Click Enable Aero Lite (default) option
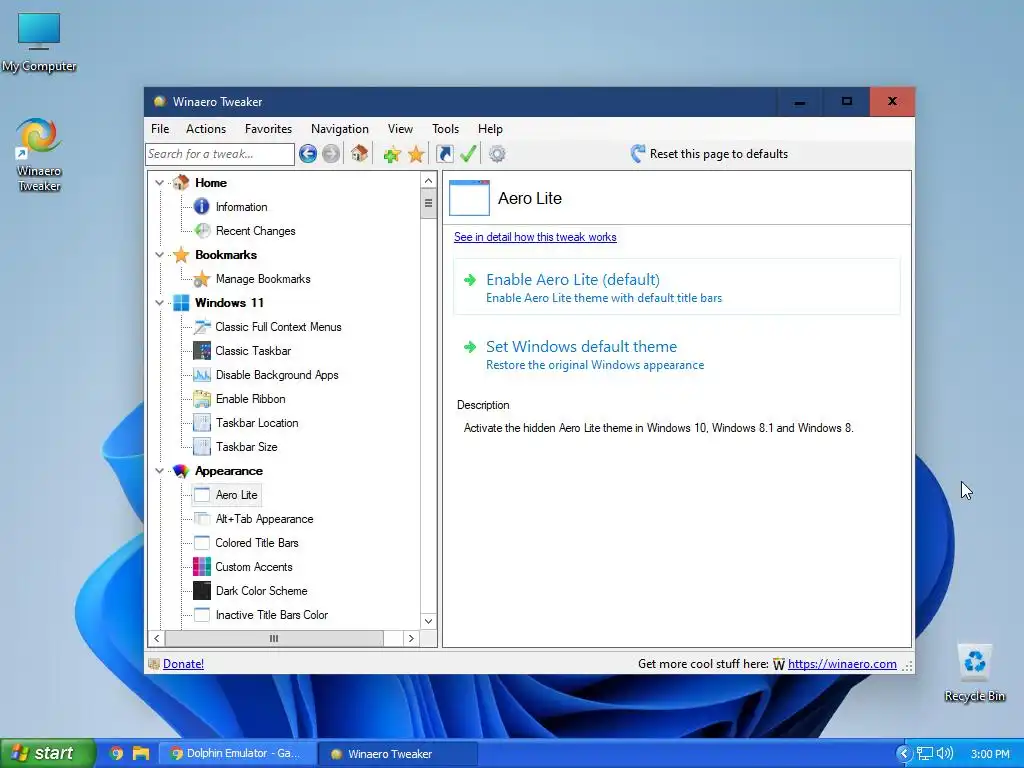 [x=677, y=287]
